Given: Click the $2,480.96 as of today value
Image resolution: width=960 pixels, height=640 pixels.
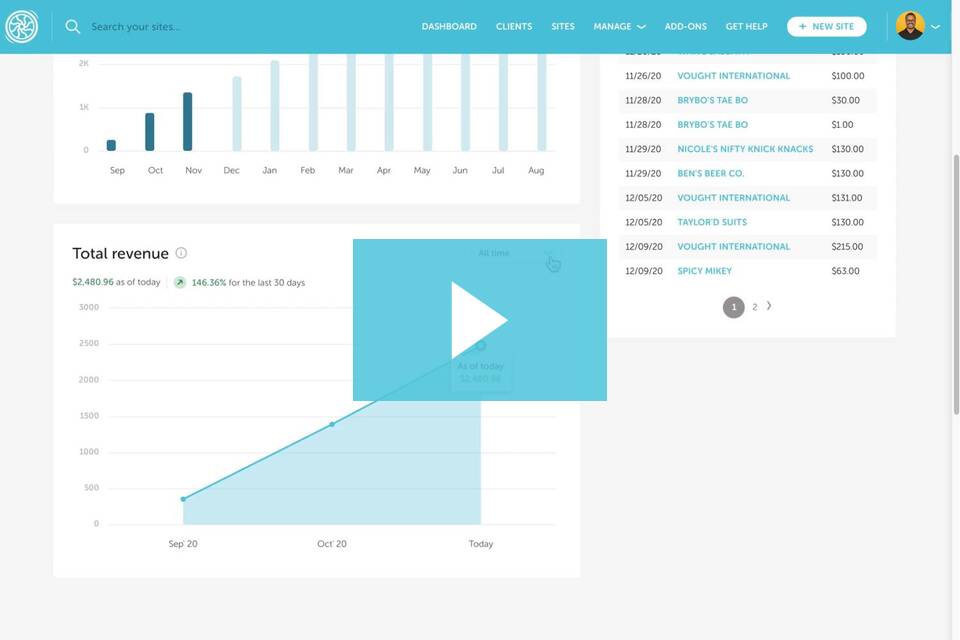Looking at the screenshot, I should pos(116,282).
